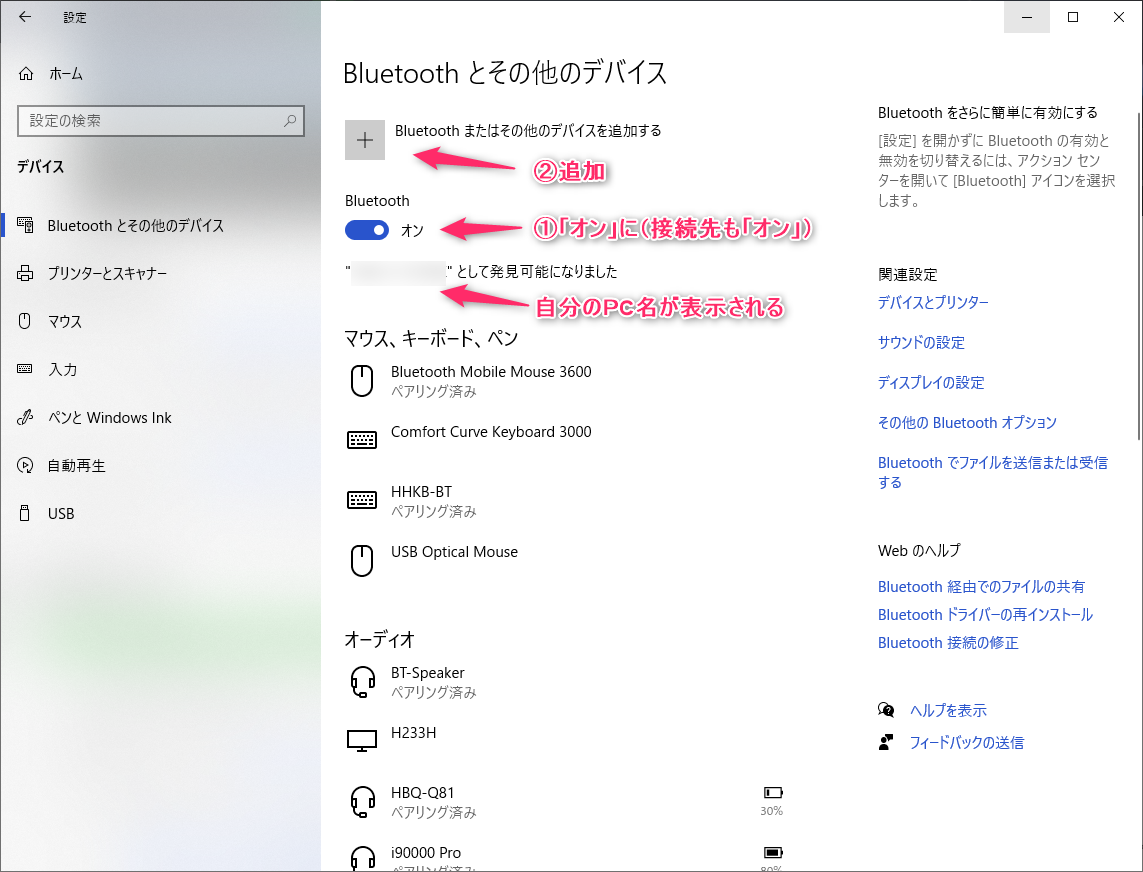Image resolution: width=1143 pixels, height=872 pixels.
Task: Go back with the arrow icon
Action: [x=25, y=17]
